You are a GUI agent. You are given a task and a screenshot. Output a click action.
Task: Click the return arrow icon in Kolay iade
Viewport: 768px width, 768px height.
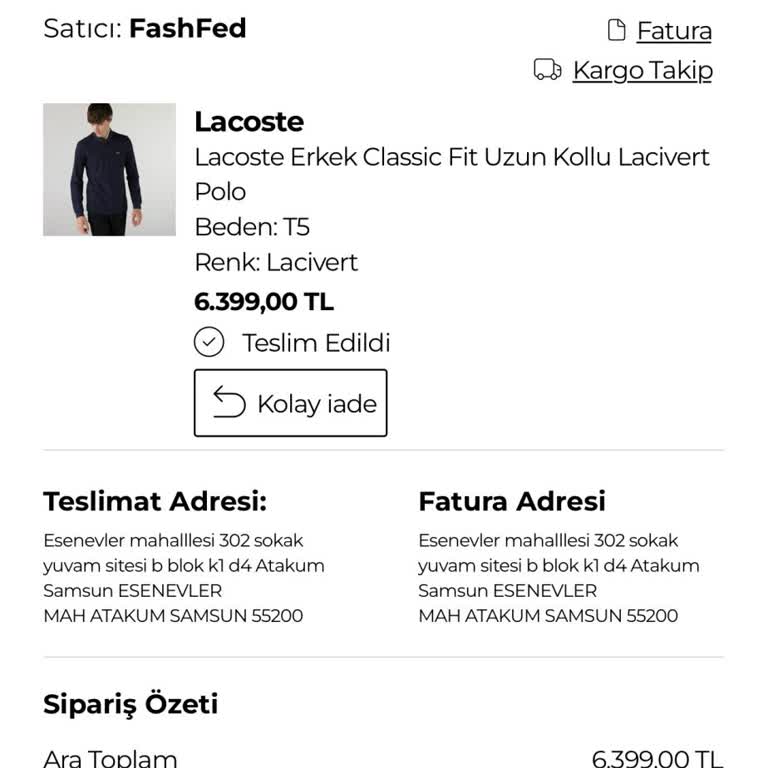click(229, 403)
